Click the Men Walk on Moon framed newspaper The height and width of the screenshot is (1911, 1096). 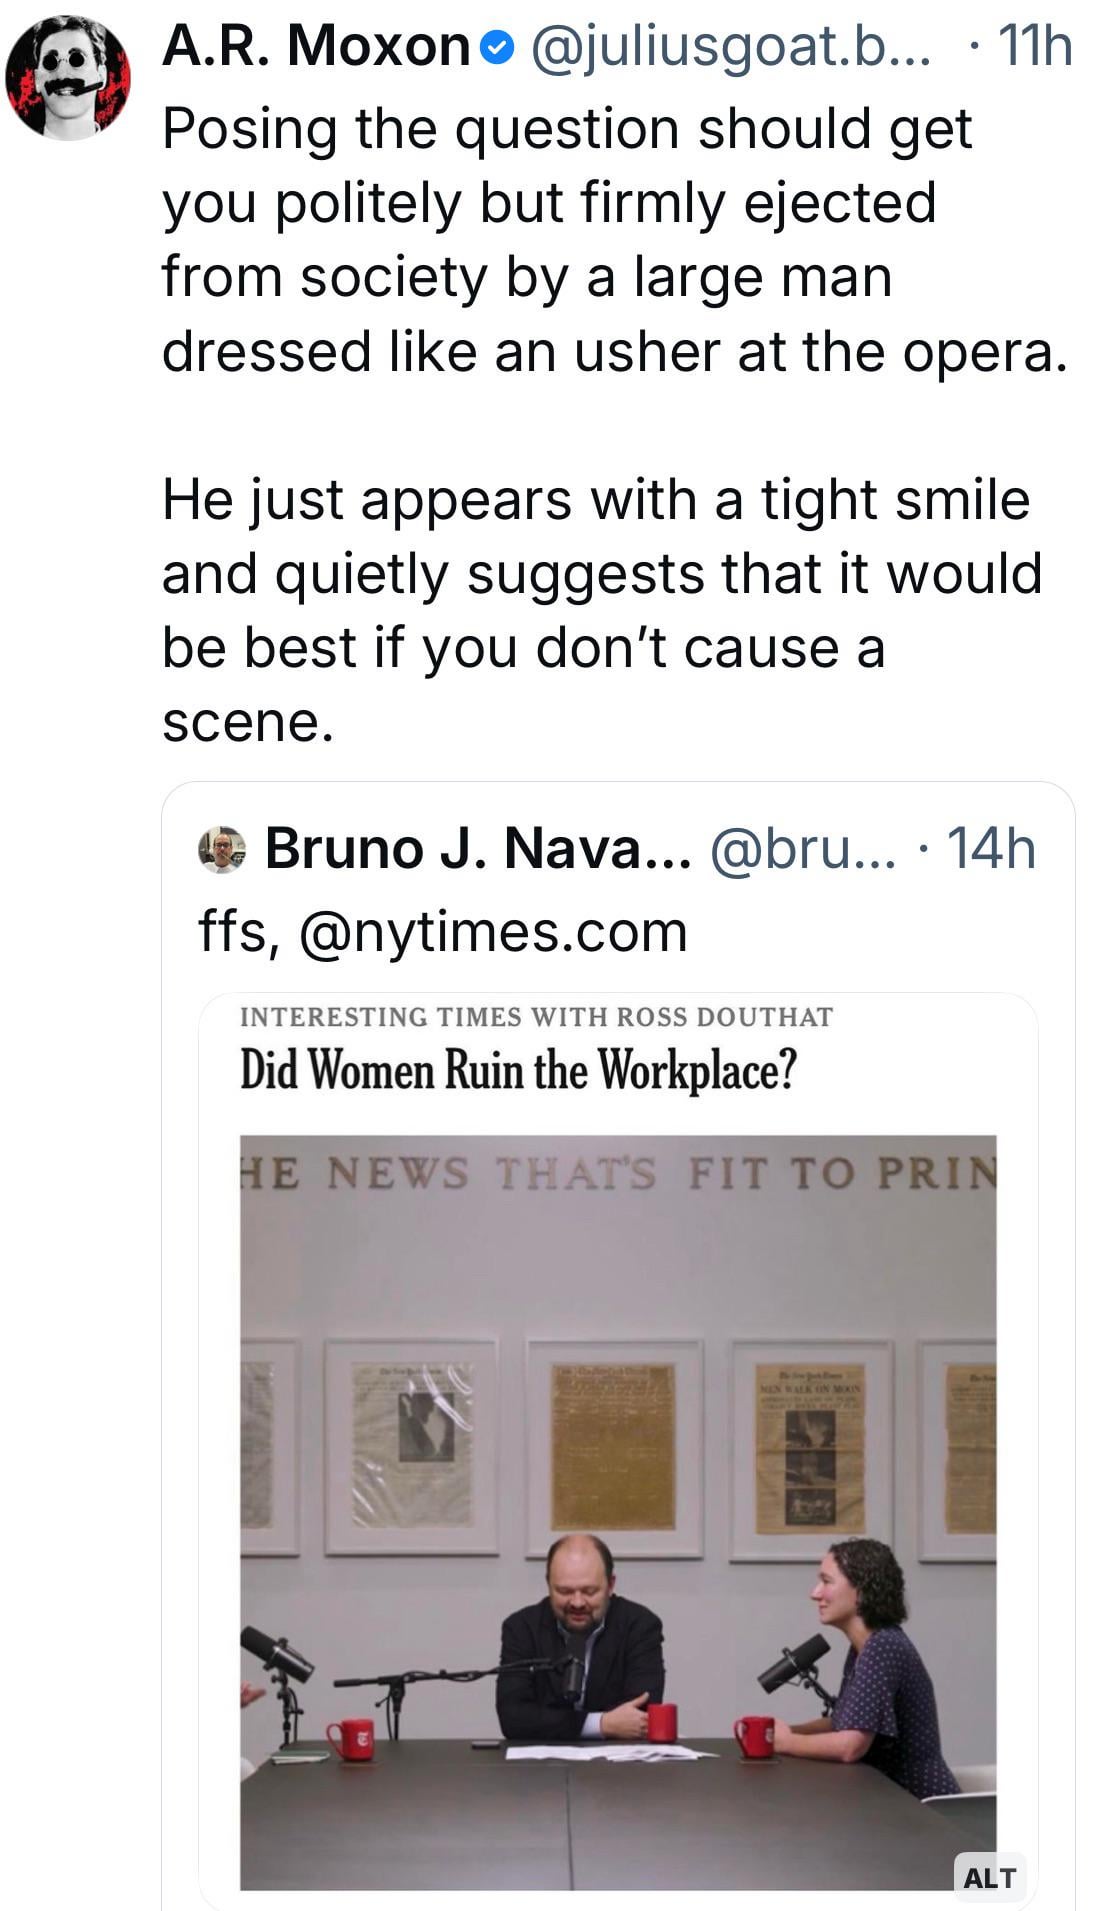click(810, 1445)
